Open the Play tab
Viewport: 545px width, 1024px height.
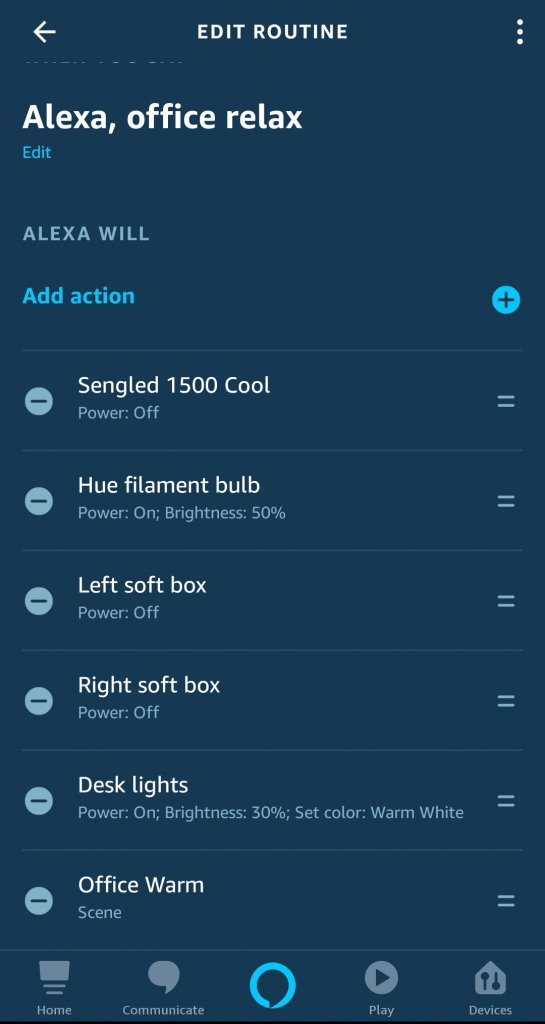point(381,987)
